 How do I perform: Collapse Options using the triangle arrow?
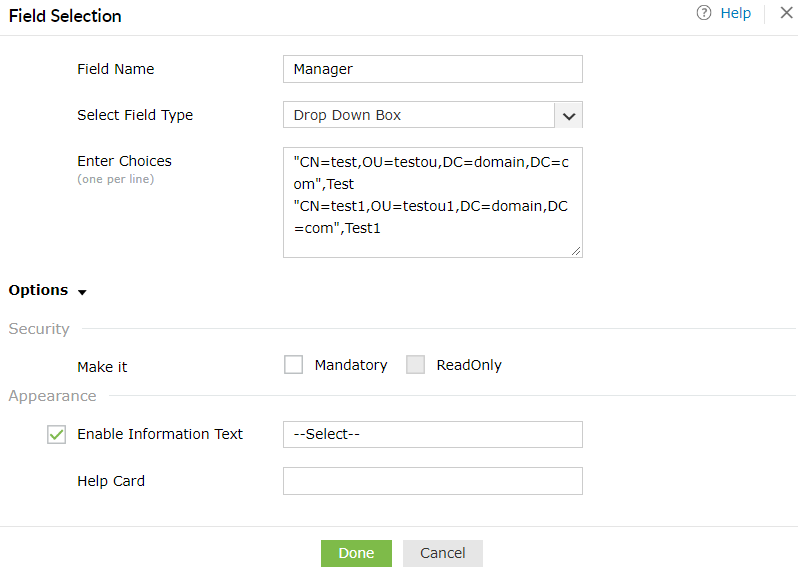[x=82, y=292]
